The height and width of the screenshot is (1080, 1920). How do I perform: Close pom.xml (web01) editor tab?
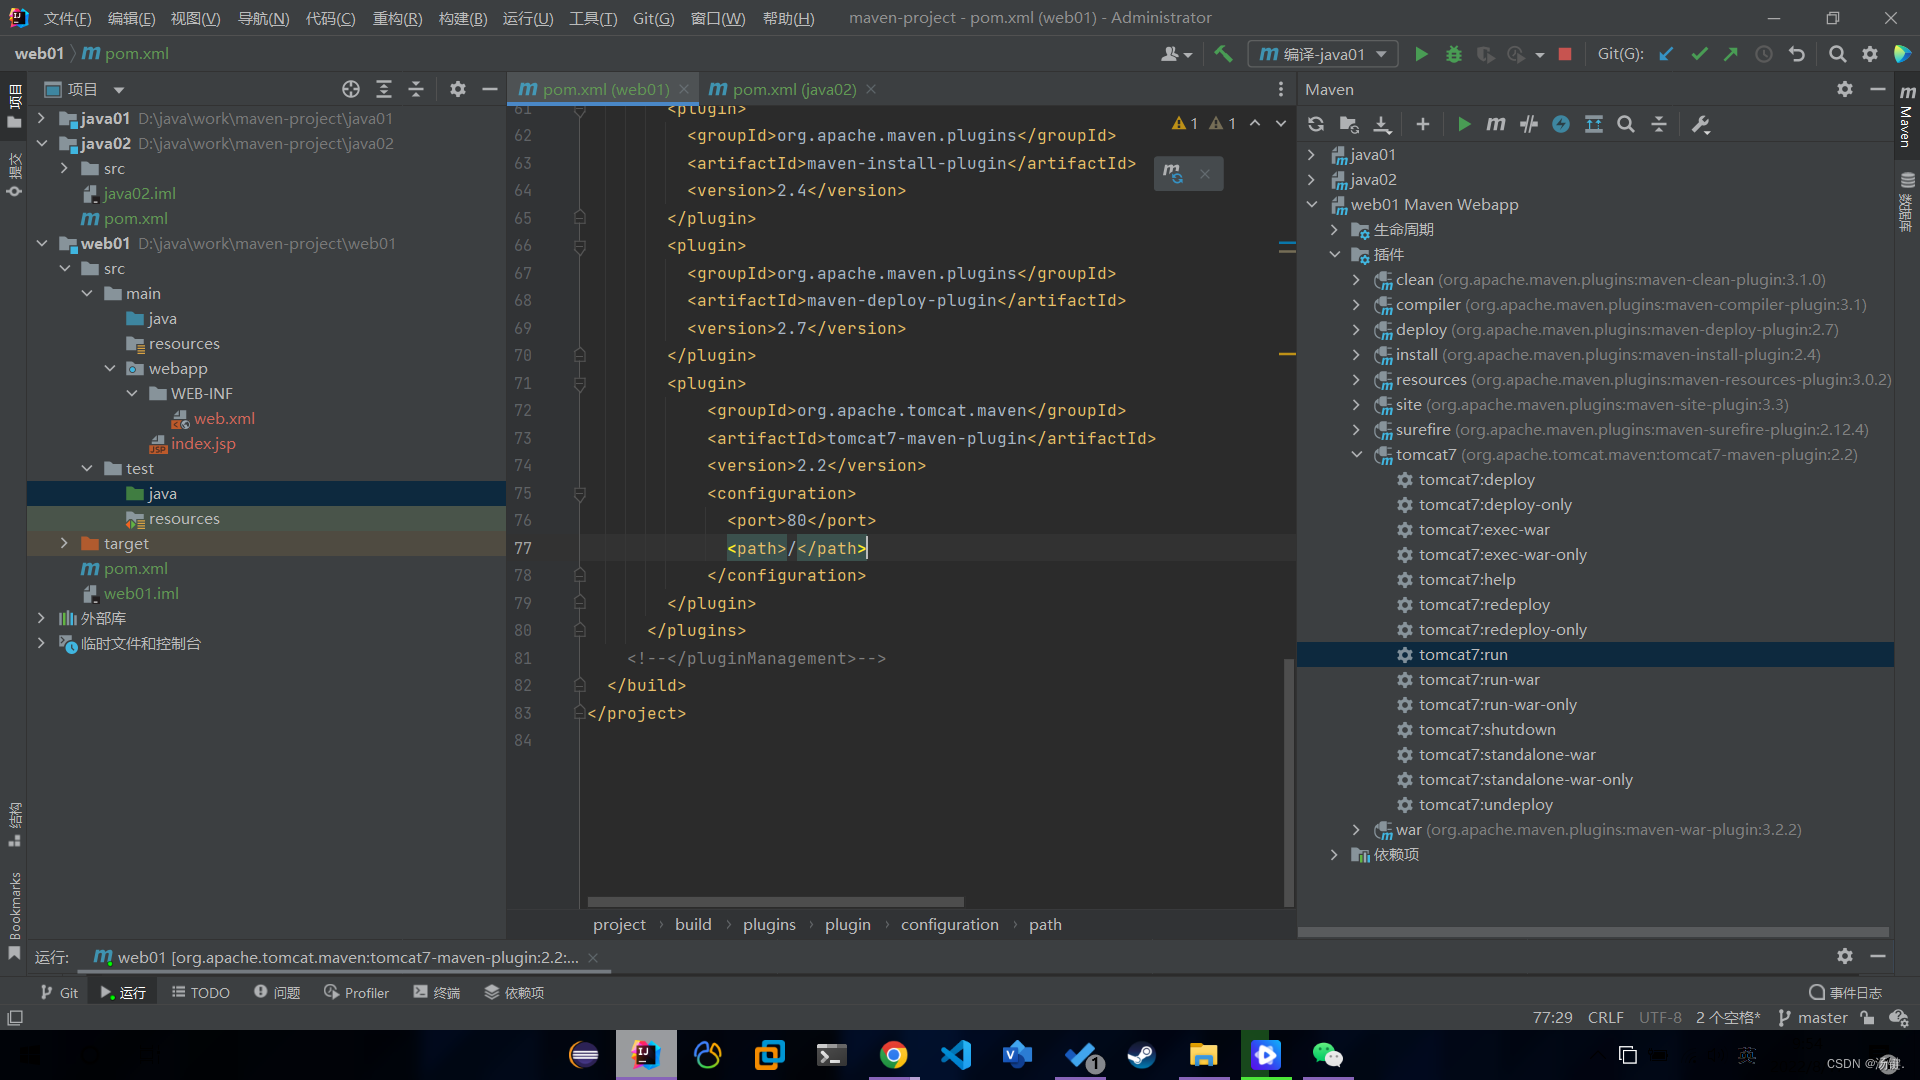point(684,89)
